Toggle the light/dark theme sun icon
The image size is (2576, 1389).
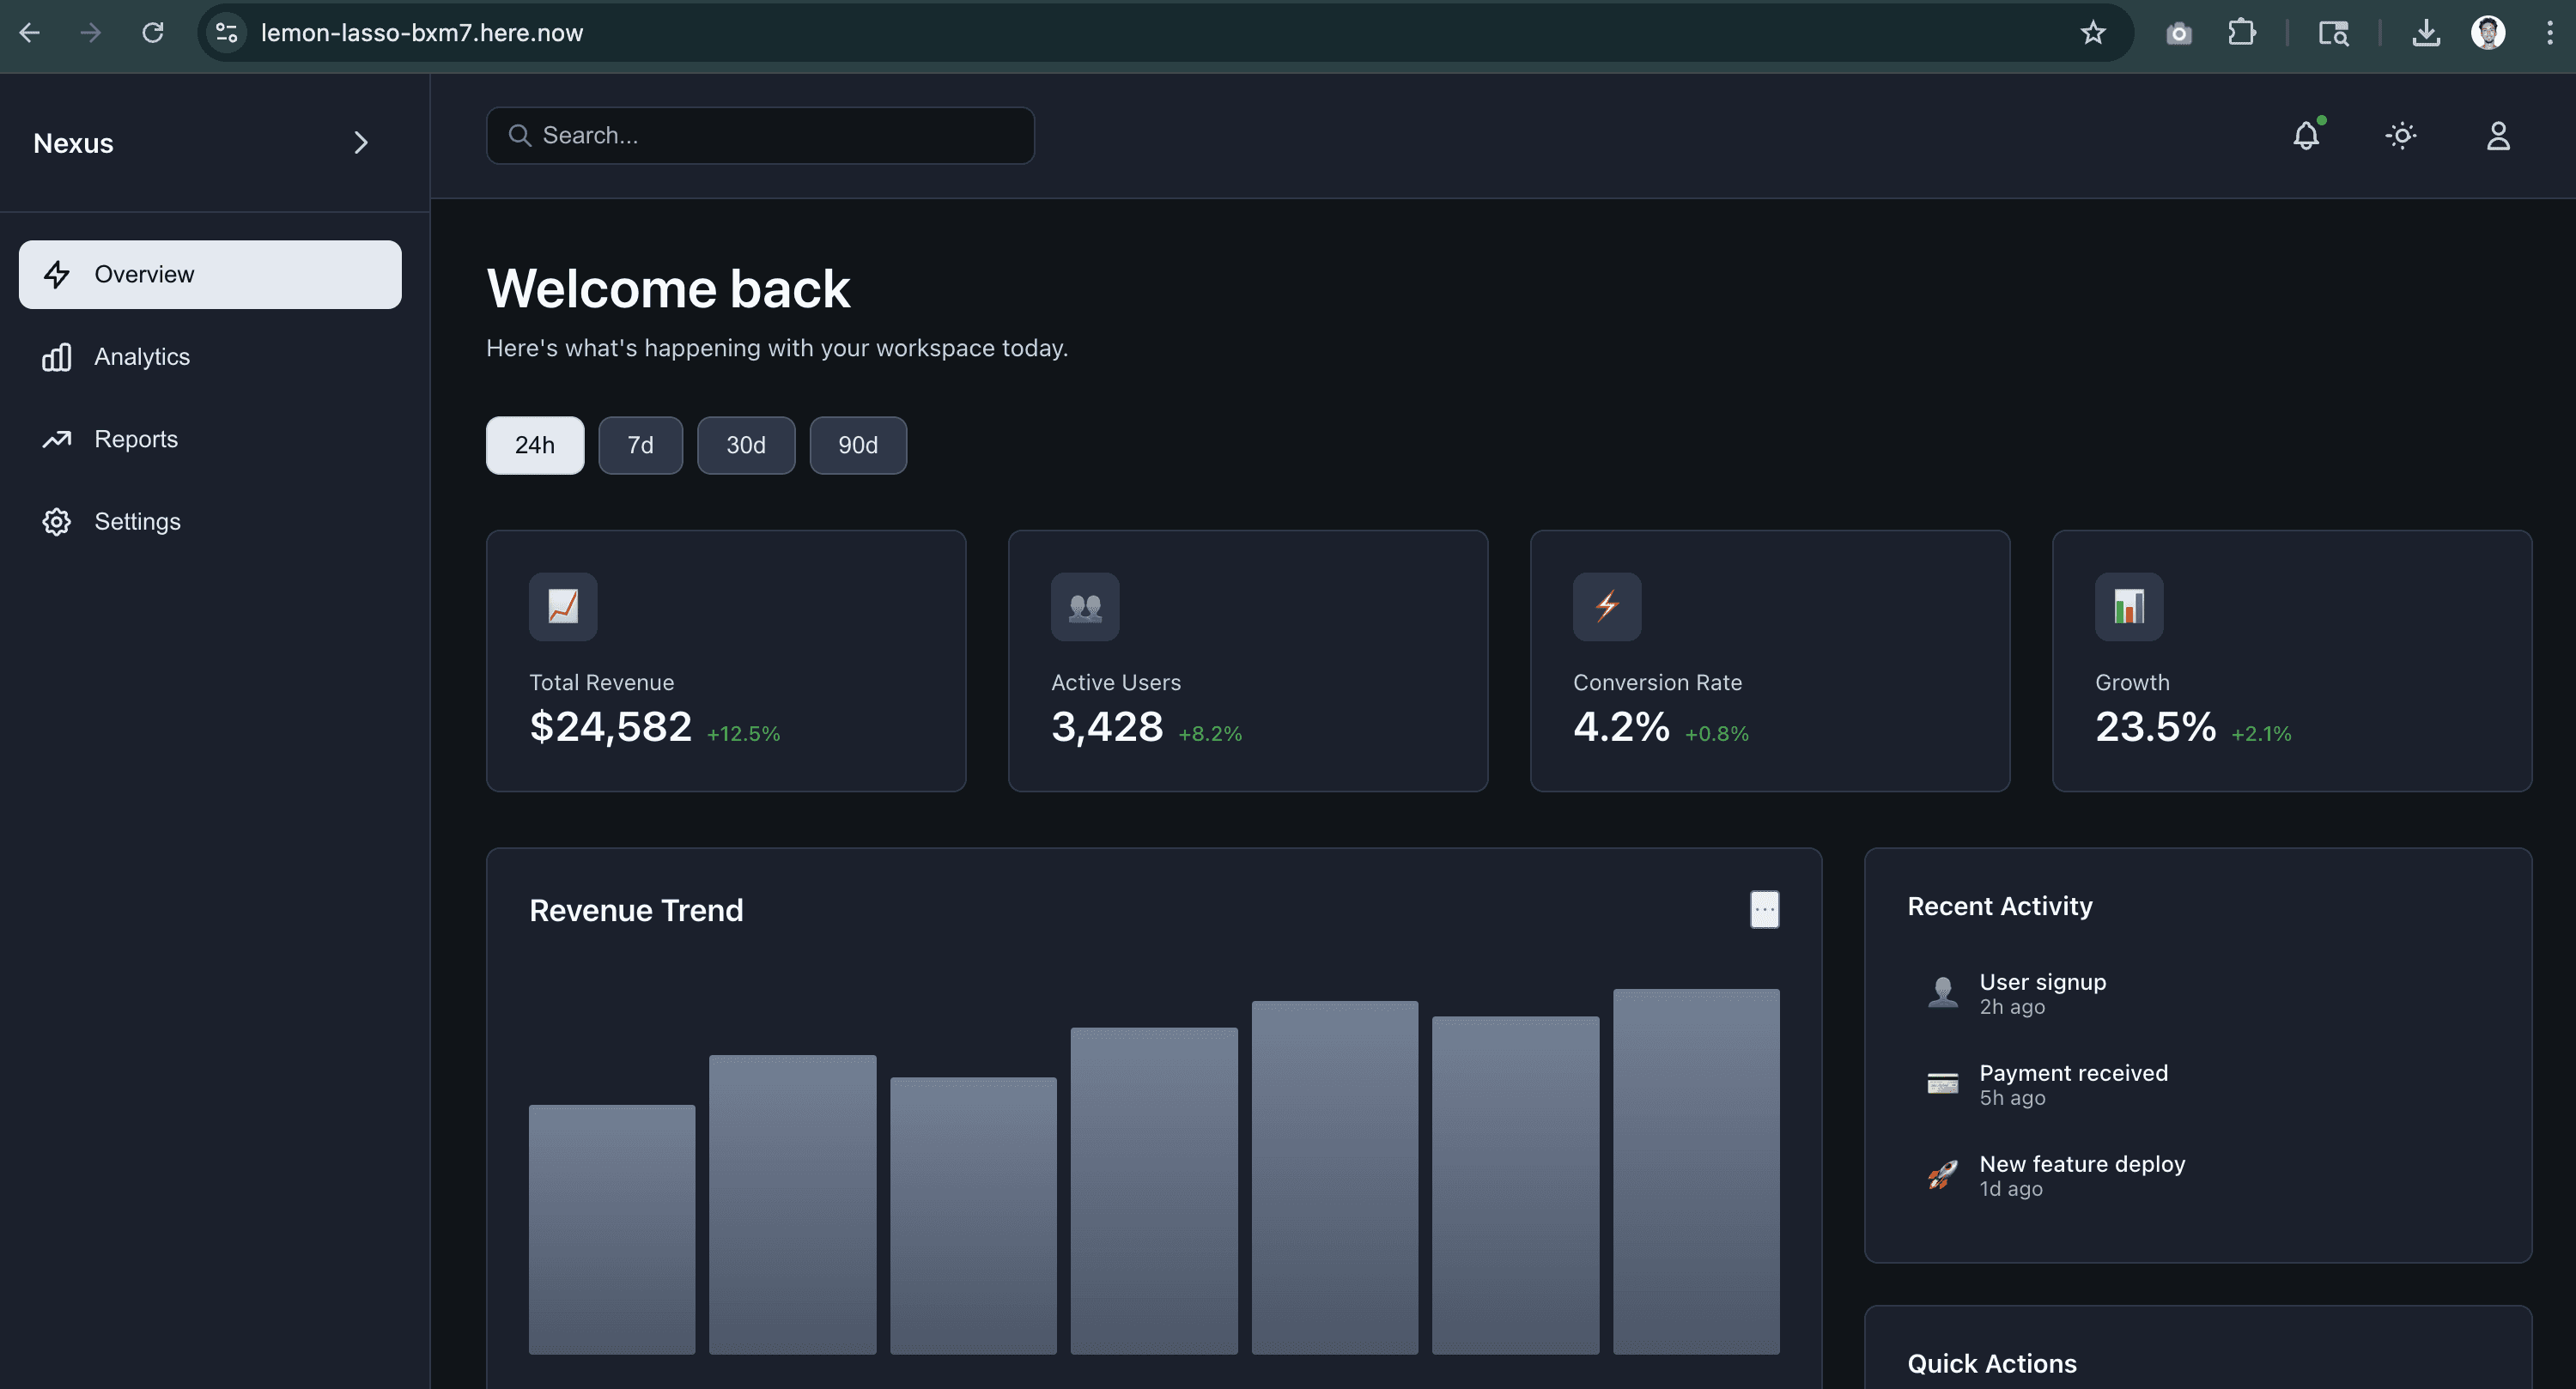coord(2401,136)
